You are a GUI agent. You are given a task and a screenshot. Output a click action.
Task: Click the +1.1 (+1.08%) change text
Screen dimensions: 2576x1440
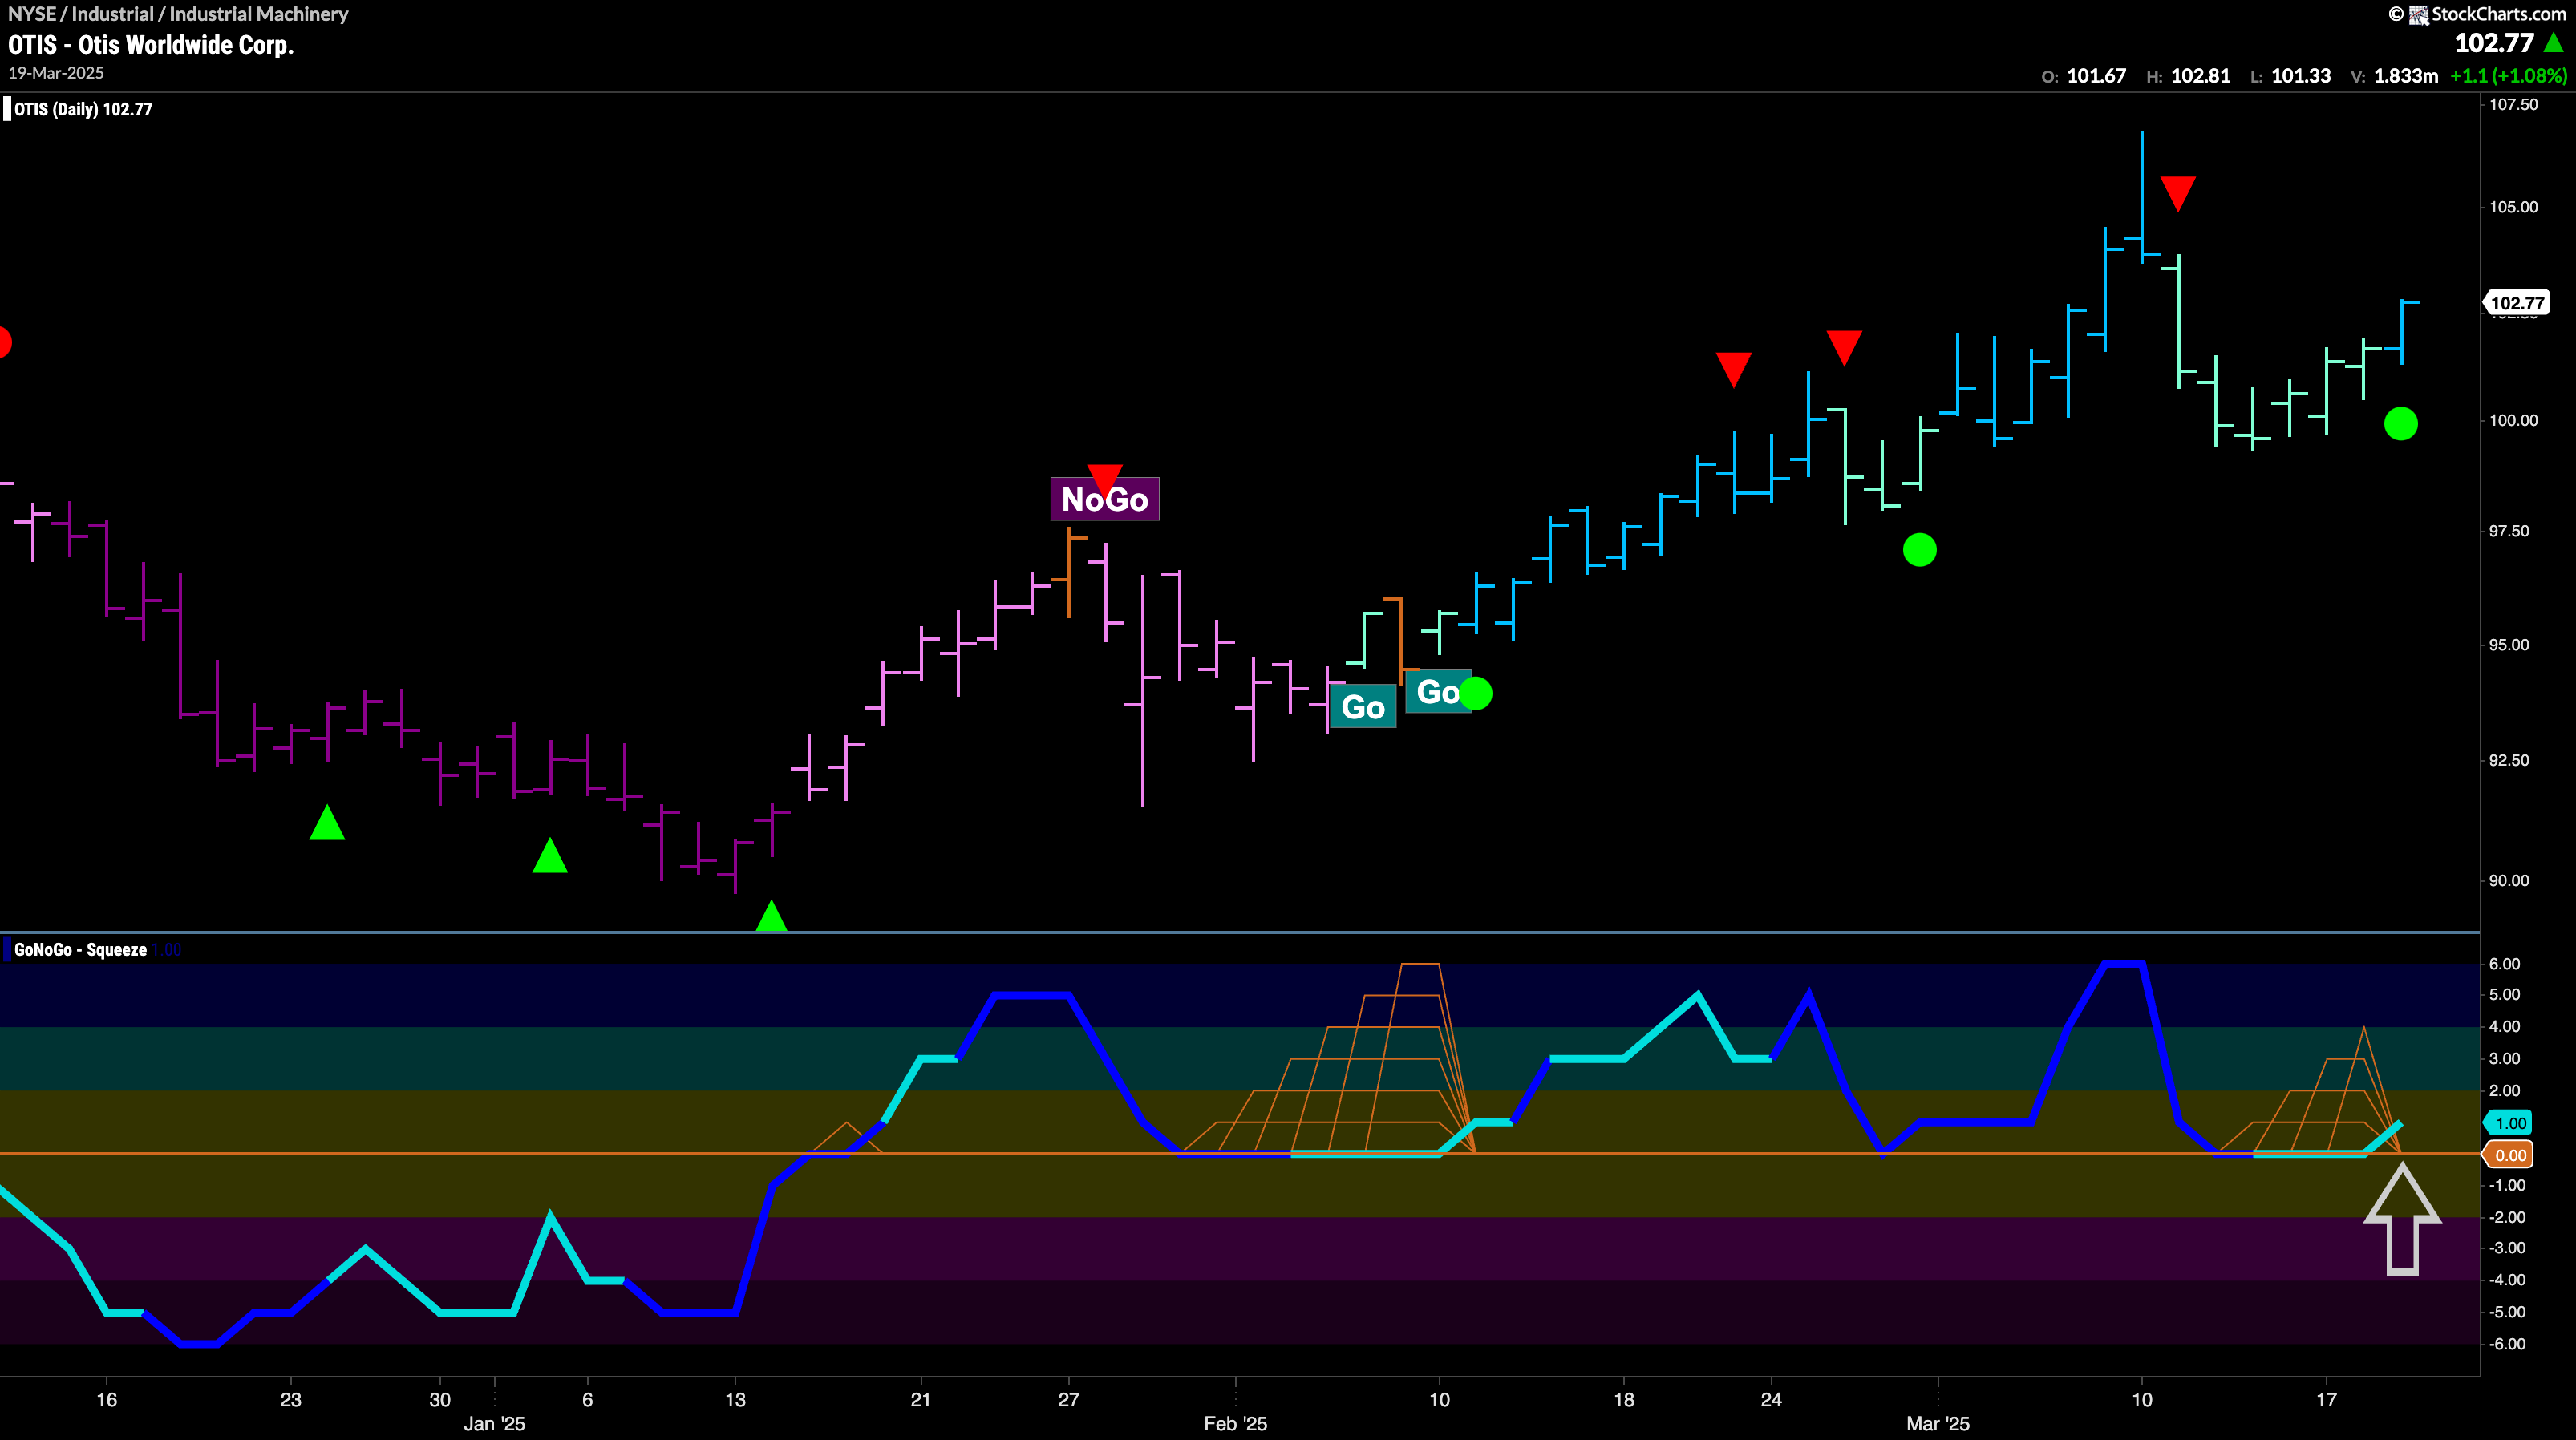tap(2508, 76)
